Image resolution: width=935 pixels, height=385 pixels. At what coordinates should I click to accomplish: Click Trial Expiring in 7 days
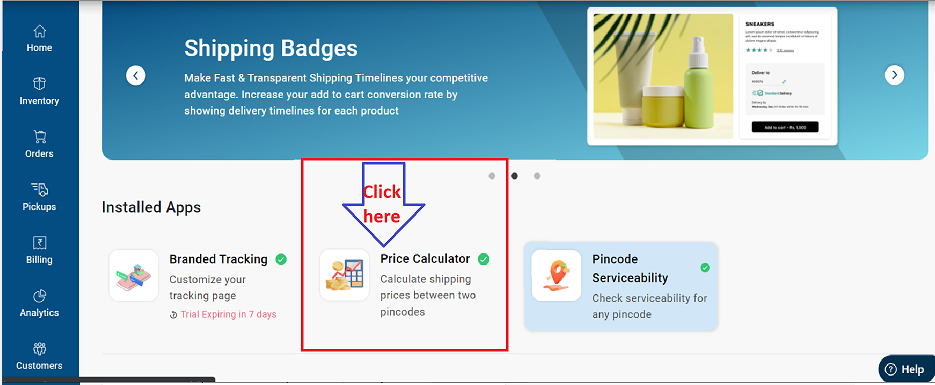point(228,314)
